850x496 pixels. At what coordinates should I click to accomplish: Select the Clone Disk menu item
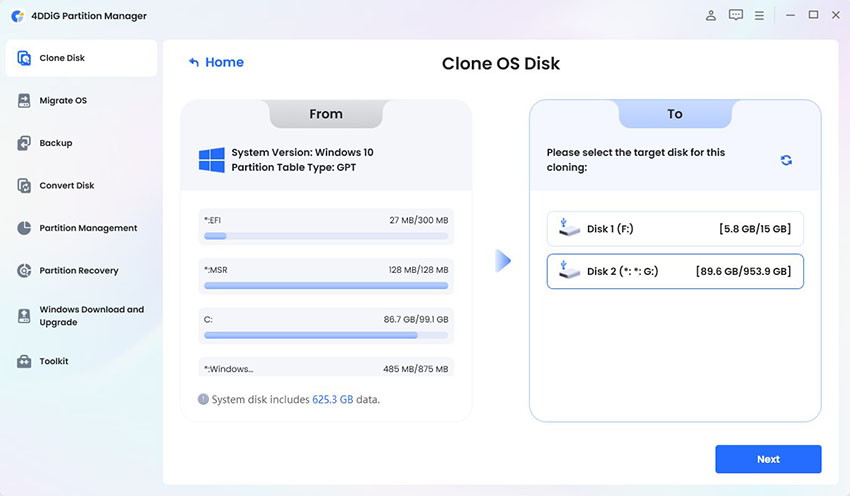tap(81, 58)
